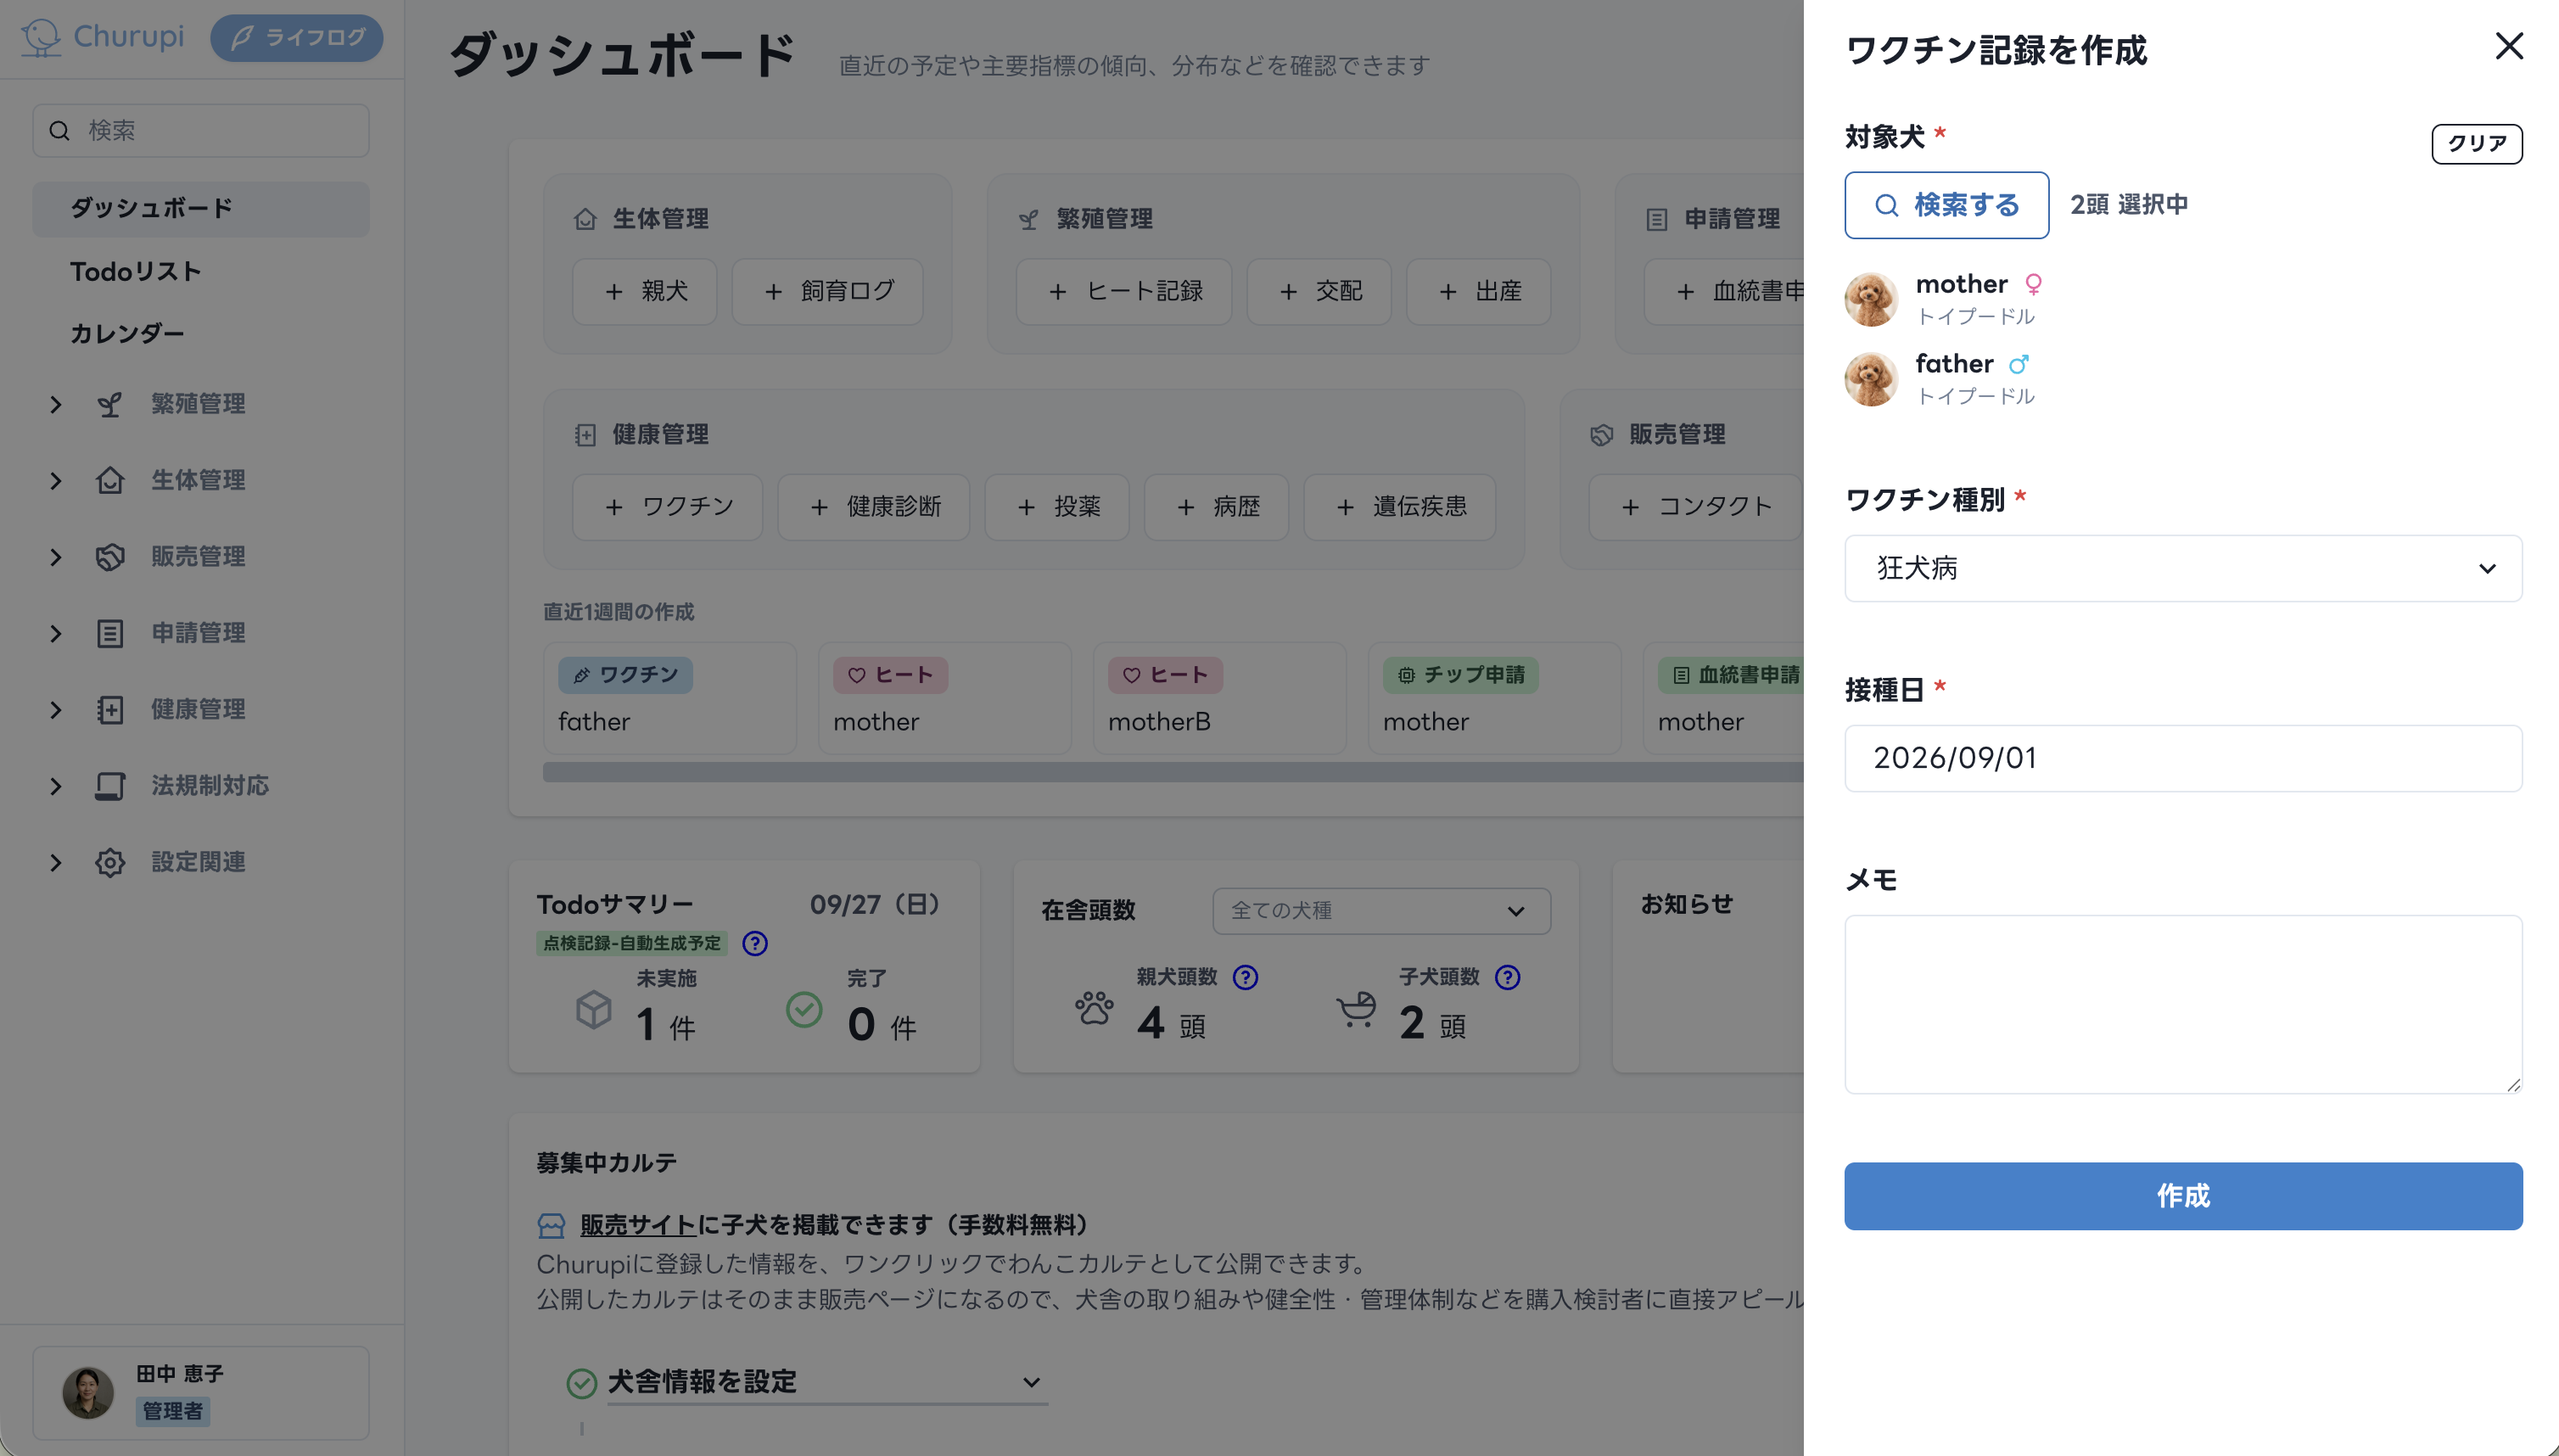Click the + 親犬 quick-add button
The image size is (2559, 1456).
point(644,291)
